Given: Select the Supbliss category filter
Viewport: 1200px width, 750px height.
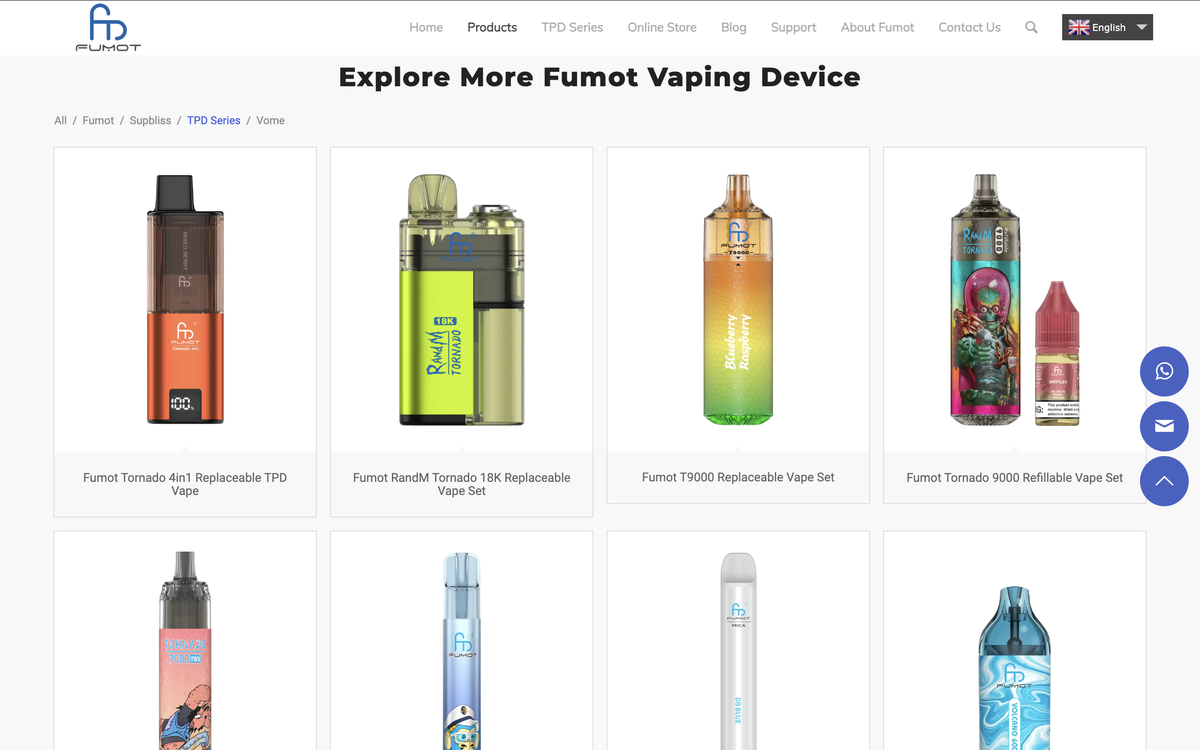Looking at the screenshot, I should 150,120.
